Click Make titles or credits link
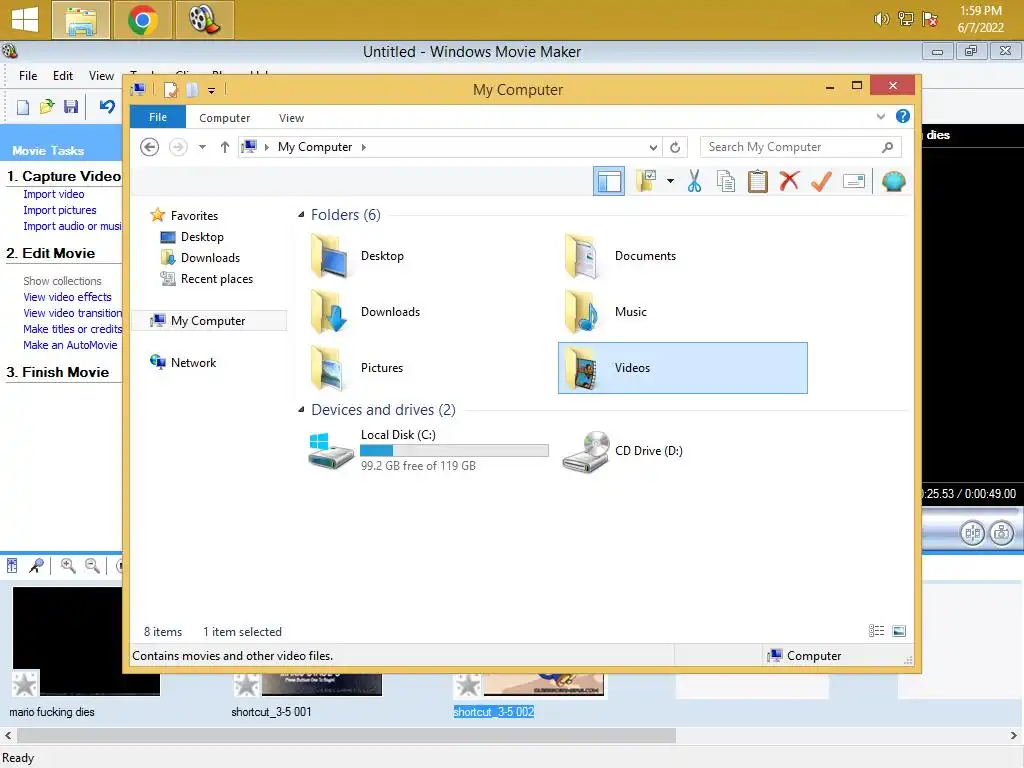The width and height of the screenshot is (1024, 768). [72, 329]
